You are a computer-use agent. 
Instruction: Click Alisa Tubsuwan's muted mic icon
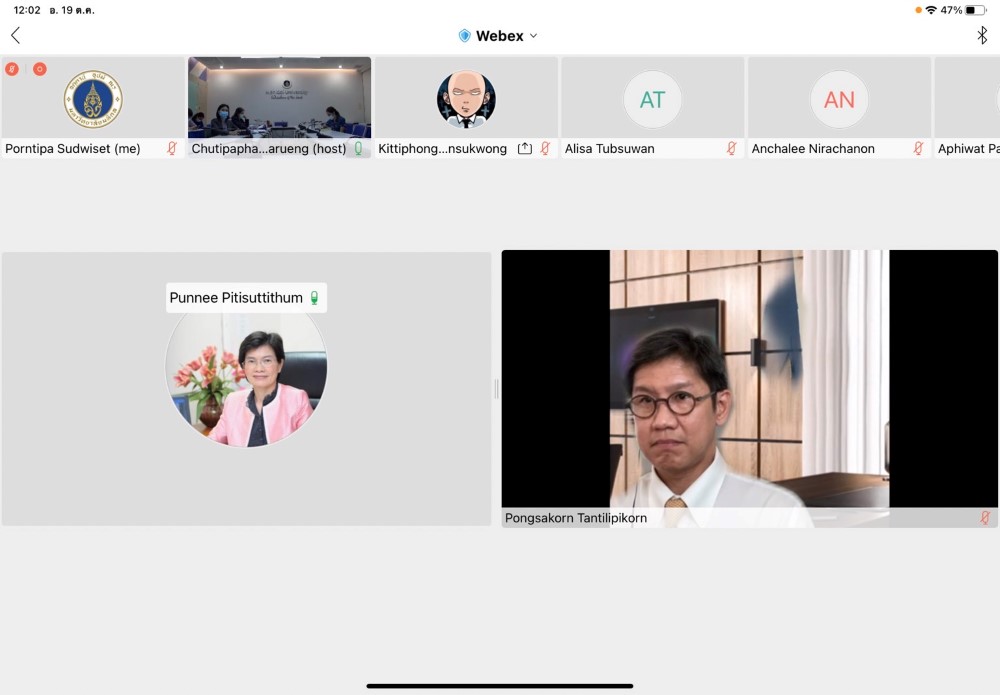(731, 149)
